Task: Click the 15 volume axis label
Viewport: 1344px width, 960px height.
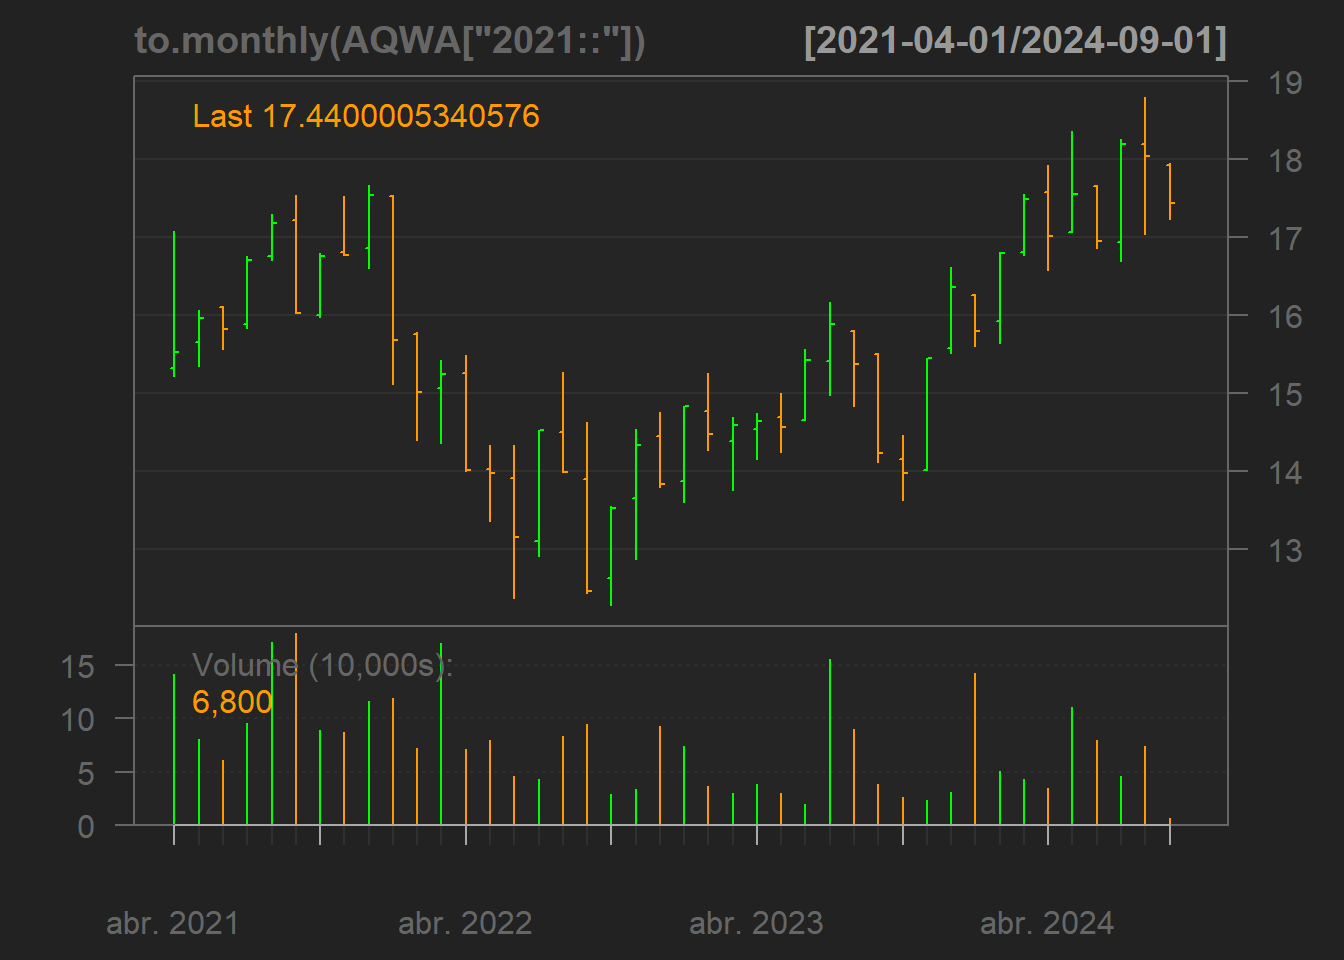Action: 78,666
